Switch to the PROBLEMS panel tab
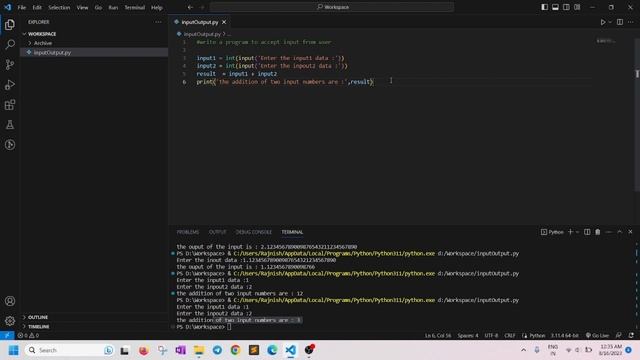640x360 pixels. pos(188,232)
